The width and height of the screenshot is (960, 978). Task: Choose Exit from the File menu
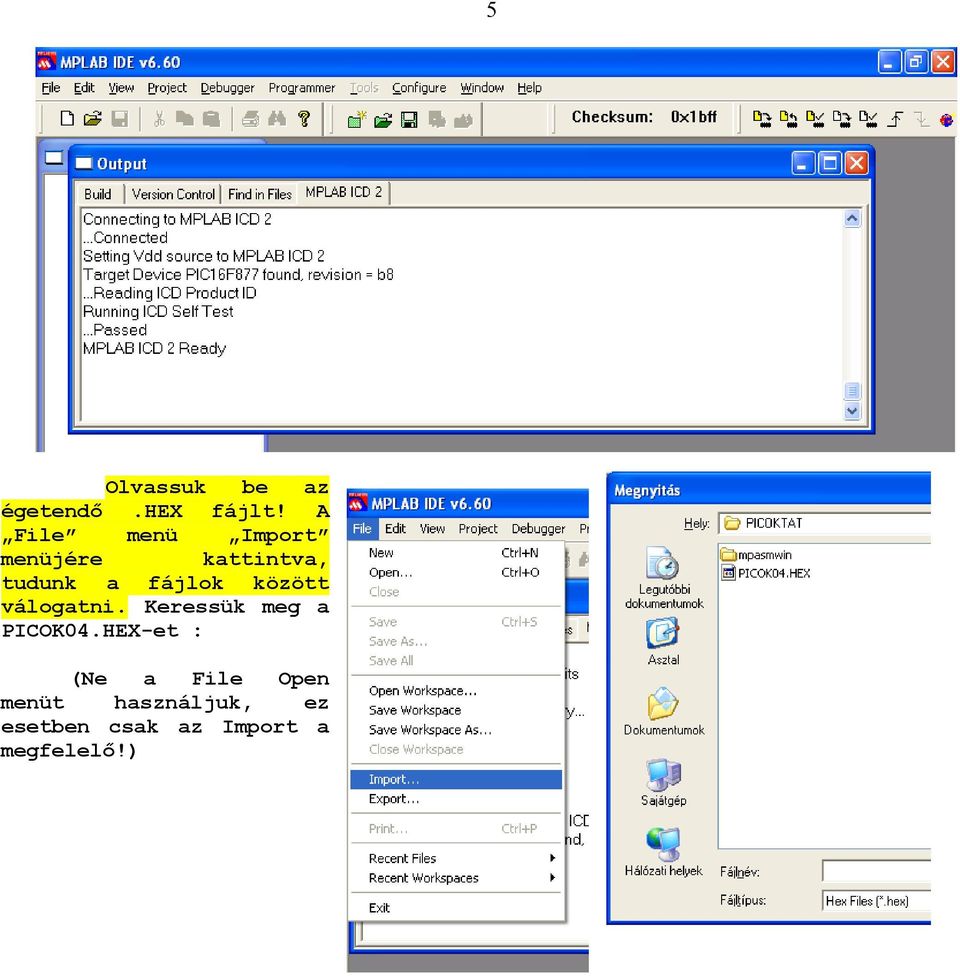click(x=457, y=908)
